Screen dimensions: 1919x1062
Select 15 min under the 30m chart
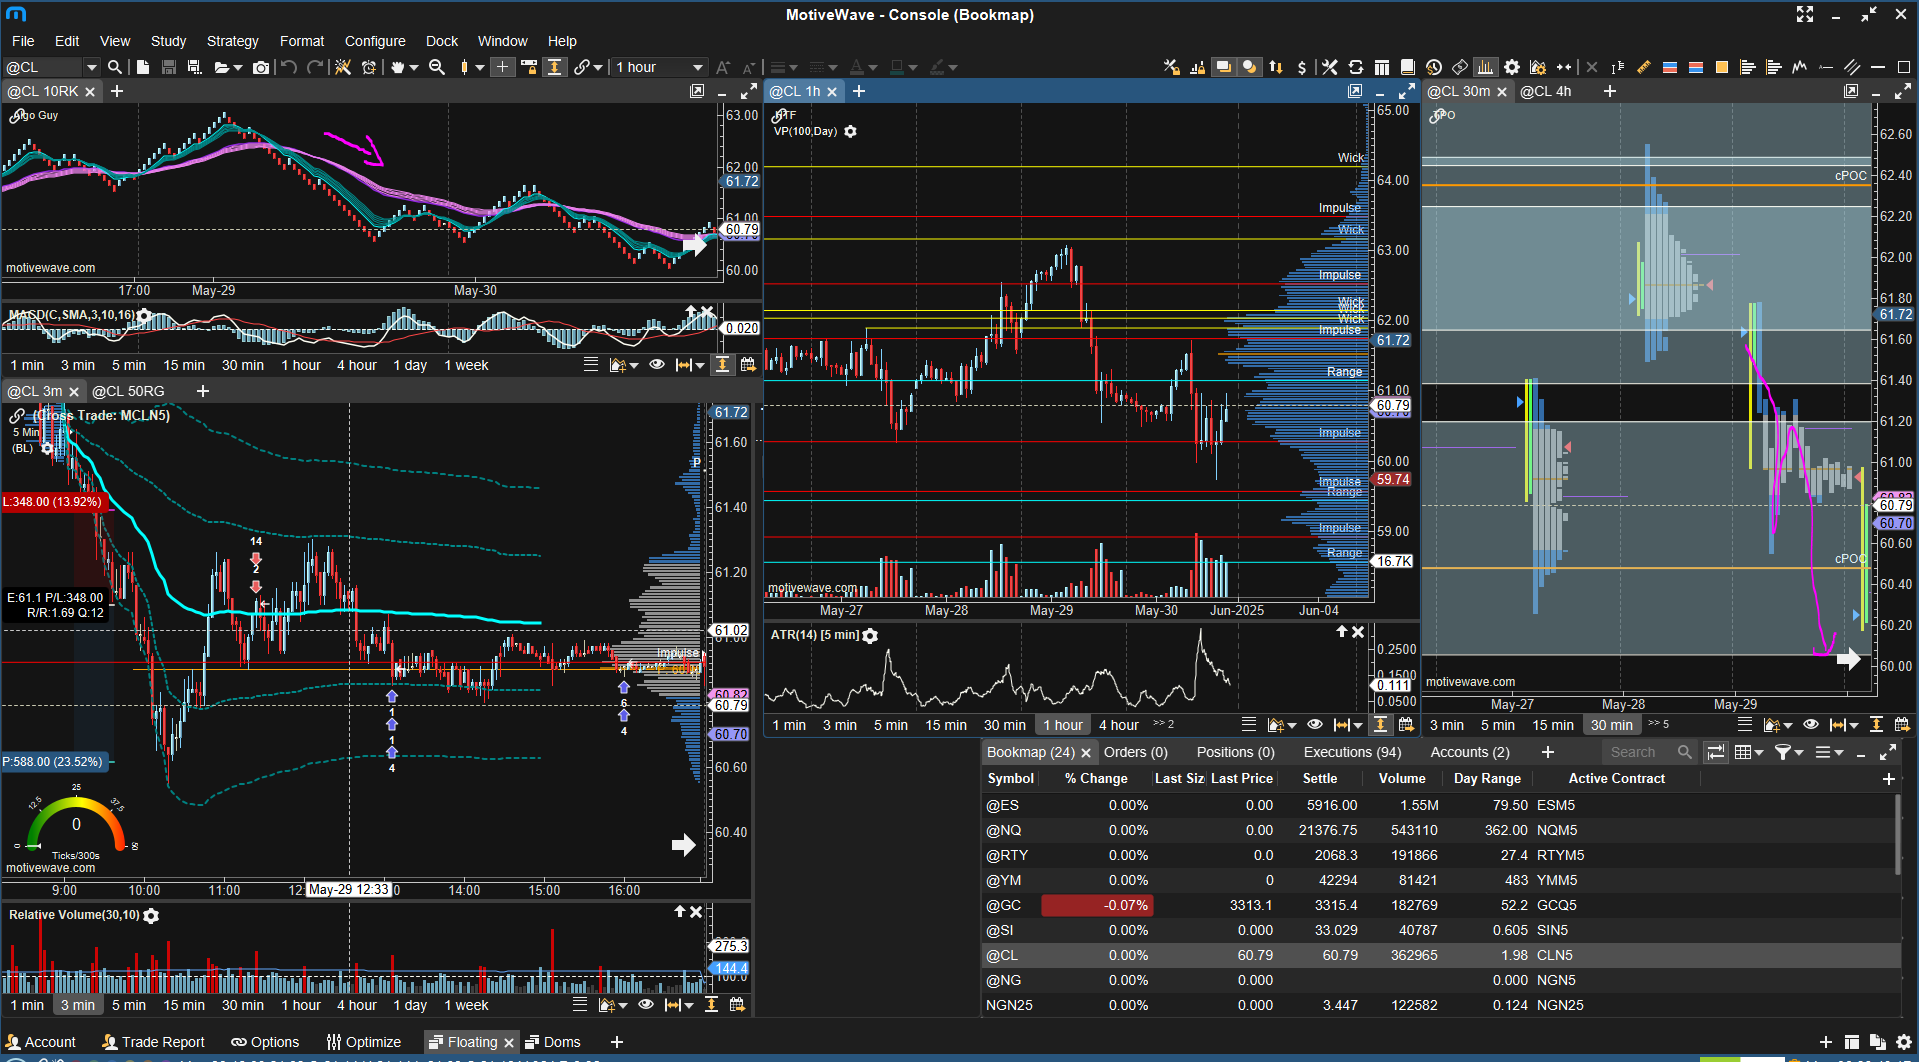click(1553, 725)
